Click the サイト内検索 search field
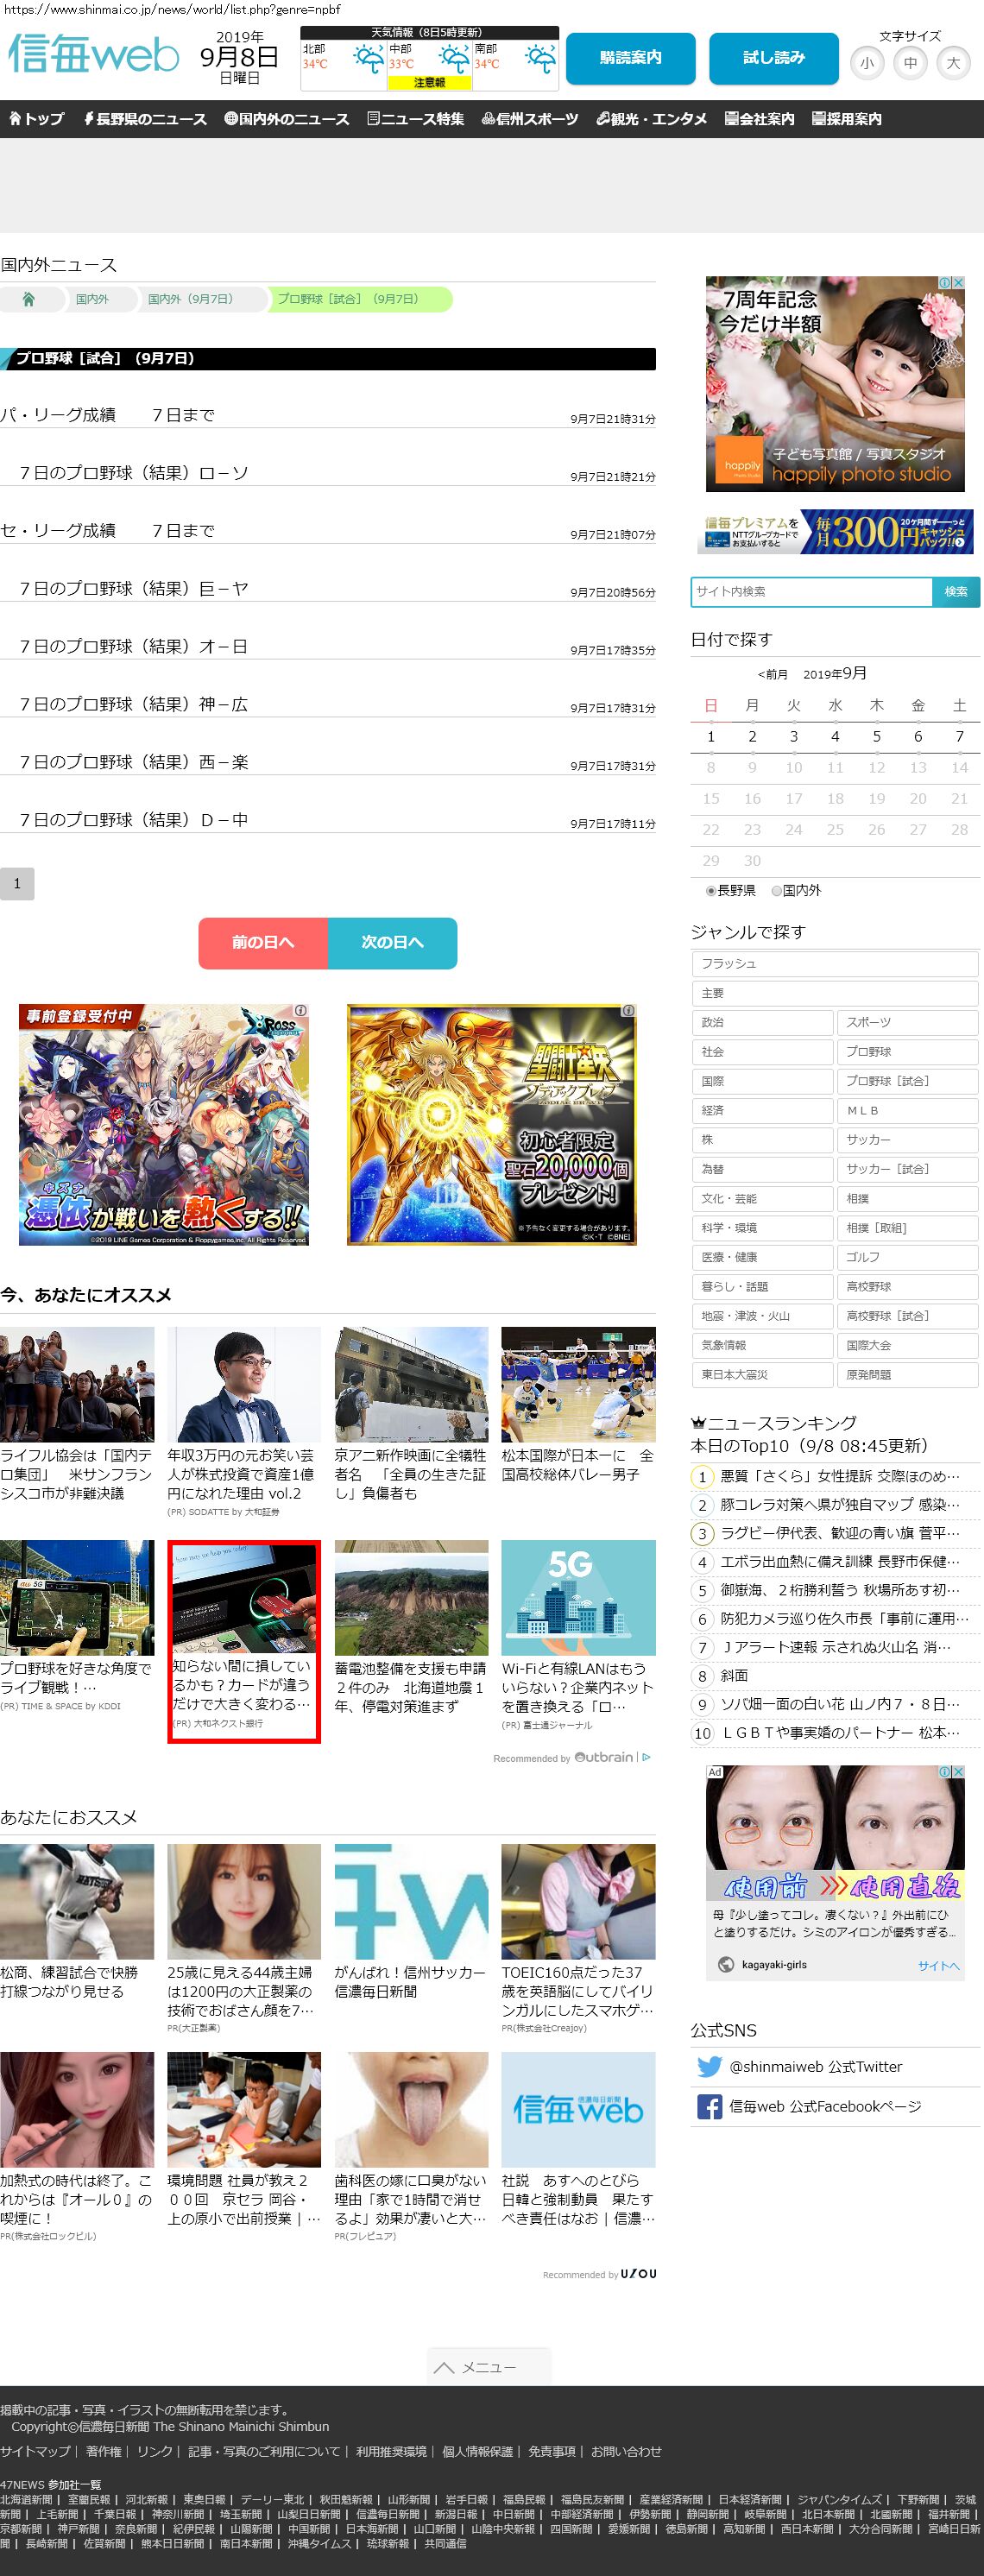Image resolution: width=984 pixels, height=2576 pixels. click(811, 591)
